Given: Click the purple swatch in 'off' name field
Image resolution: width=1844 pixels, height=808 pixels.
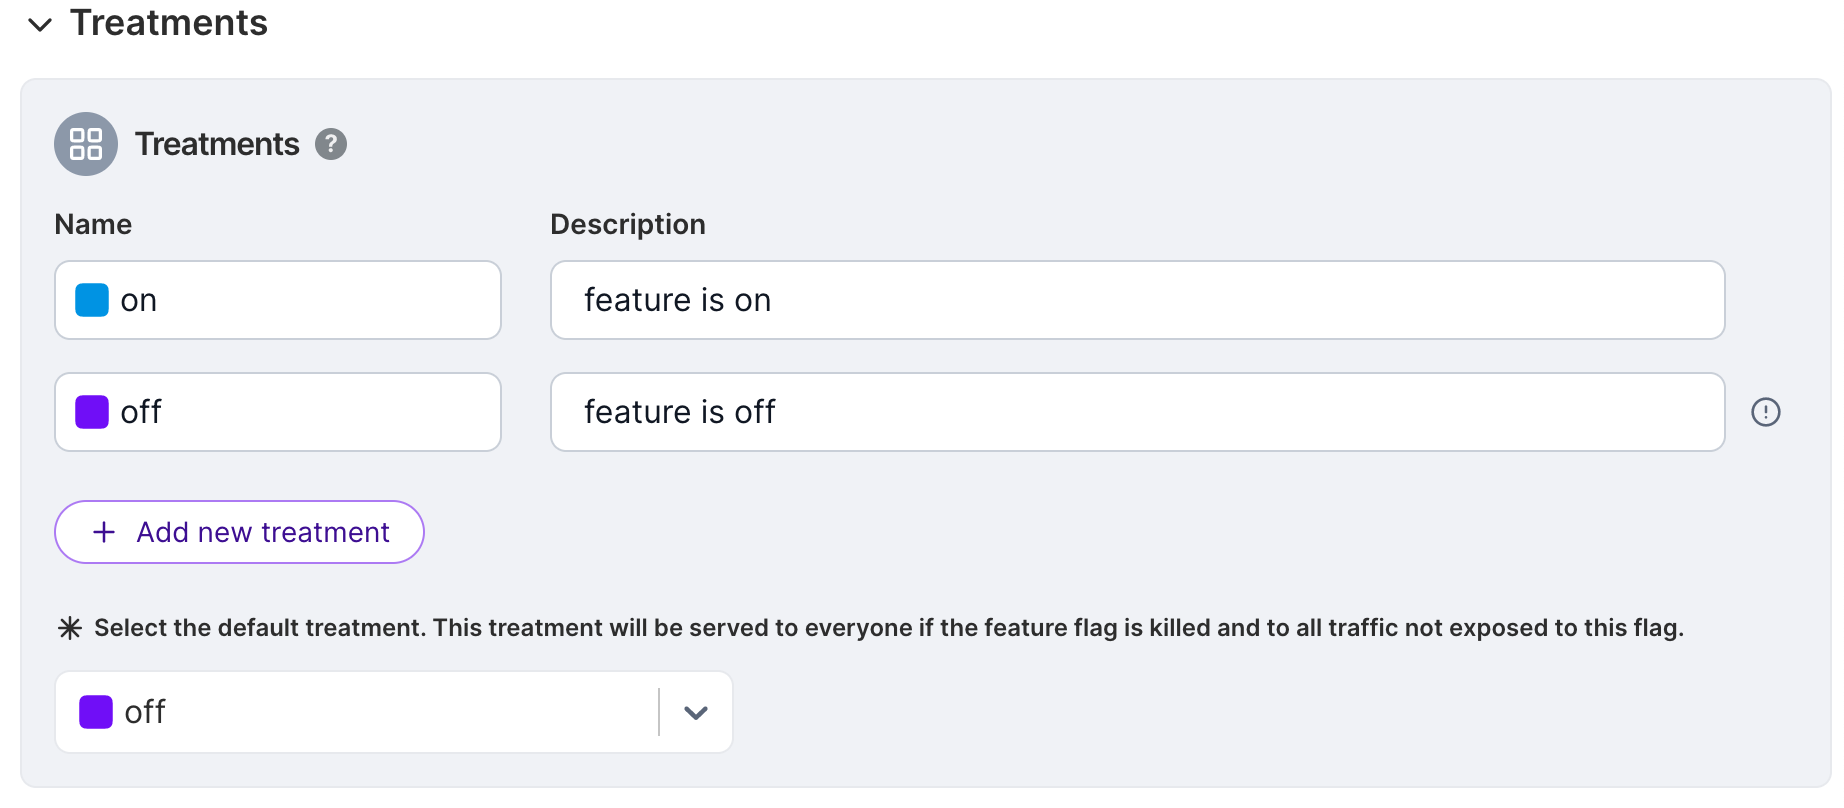Looking at the screenshot, I should [x=92, y=412].
